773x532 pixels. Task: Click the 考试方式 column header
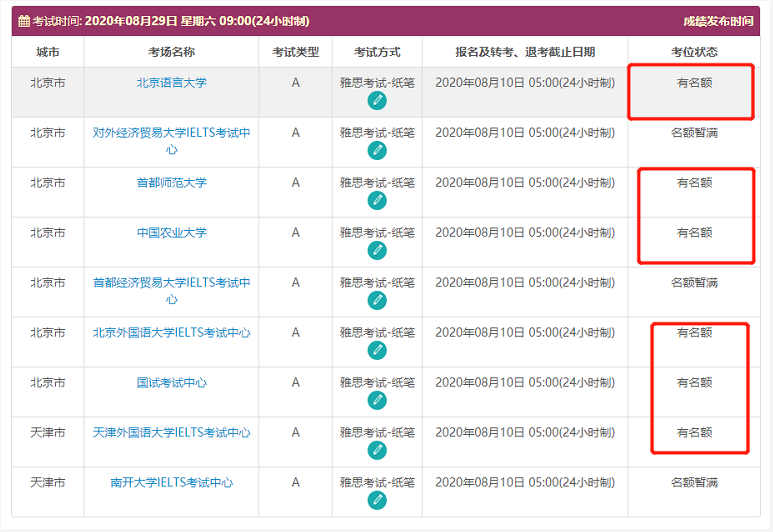(x=377, y=52)
